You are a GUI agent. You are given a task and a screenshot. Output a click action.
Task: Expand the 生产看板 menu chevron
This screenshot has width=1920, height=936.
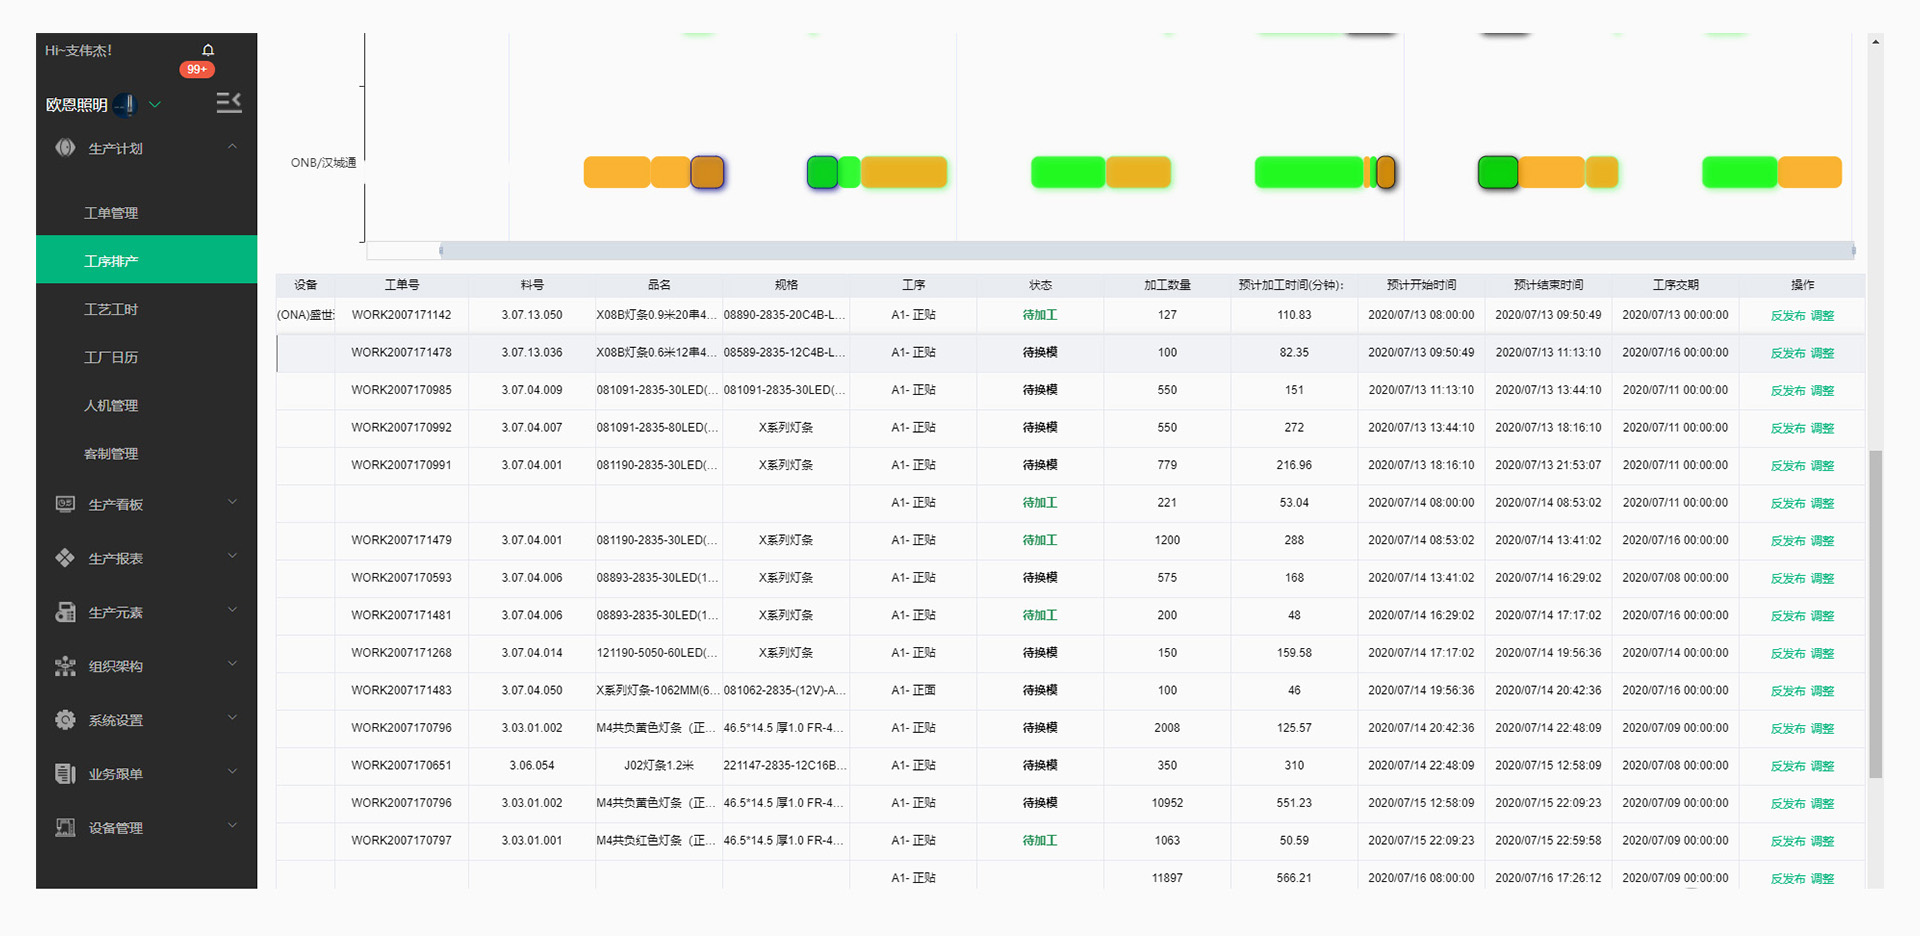pyautogui.click(x=232, y=502)
